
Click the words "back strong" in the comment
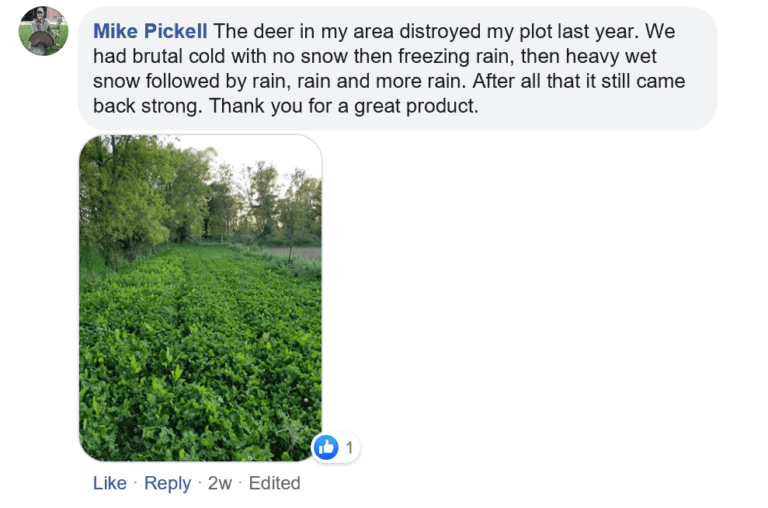click(x=147, y=106)
